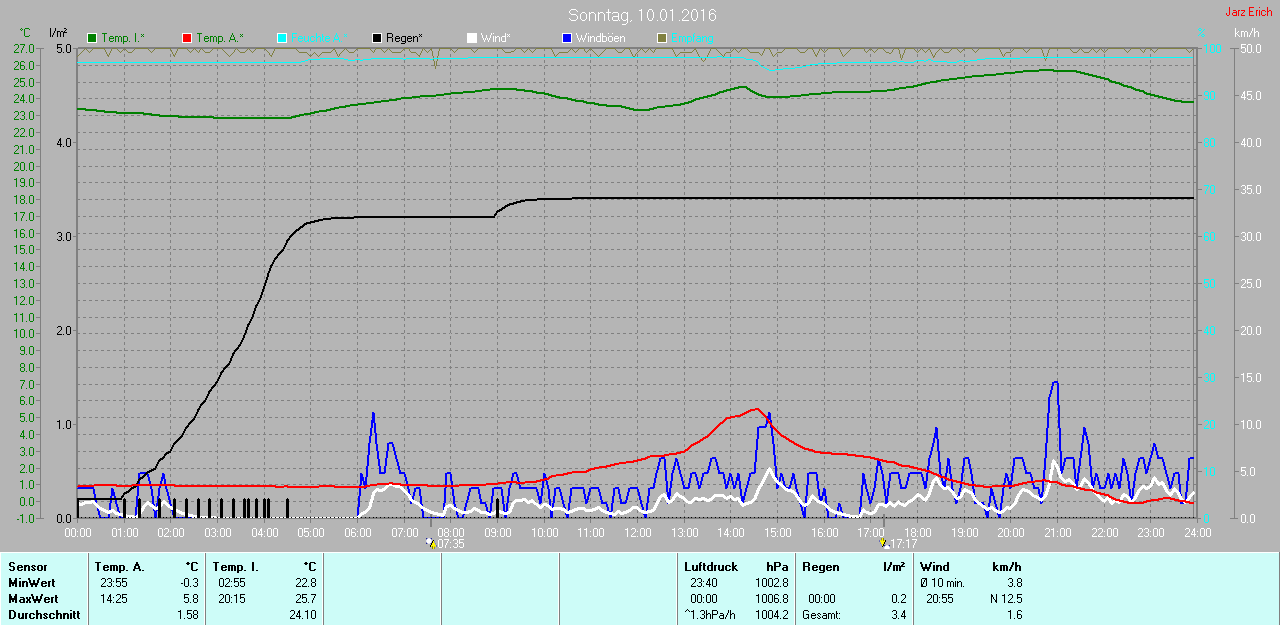Click the Luftdruck header in the stats table
Image resolution: width=1280 pixels, height=625 pixels.
(711, 567)
